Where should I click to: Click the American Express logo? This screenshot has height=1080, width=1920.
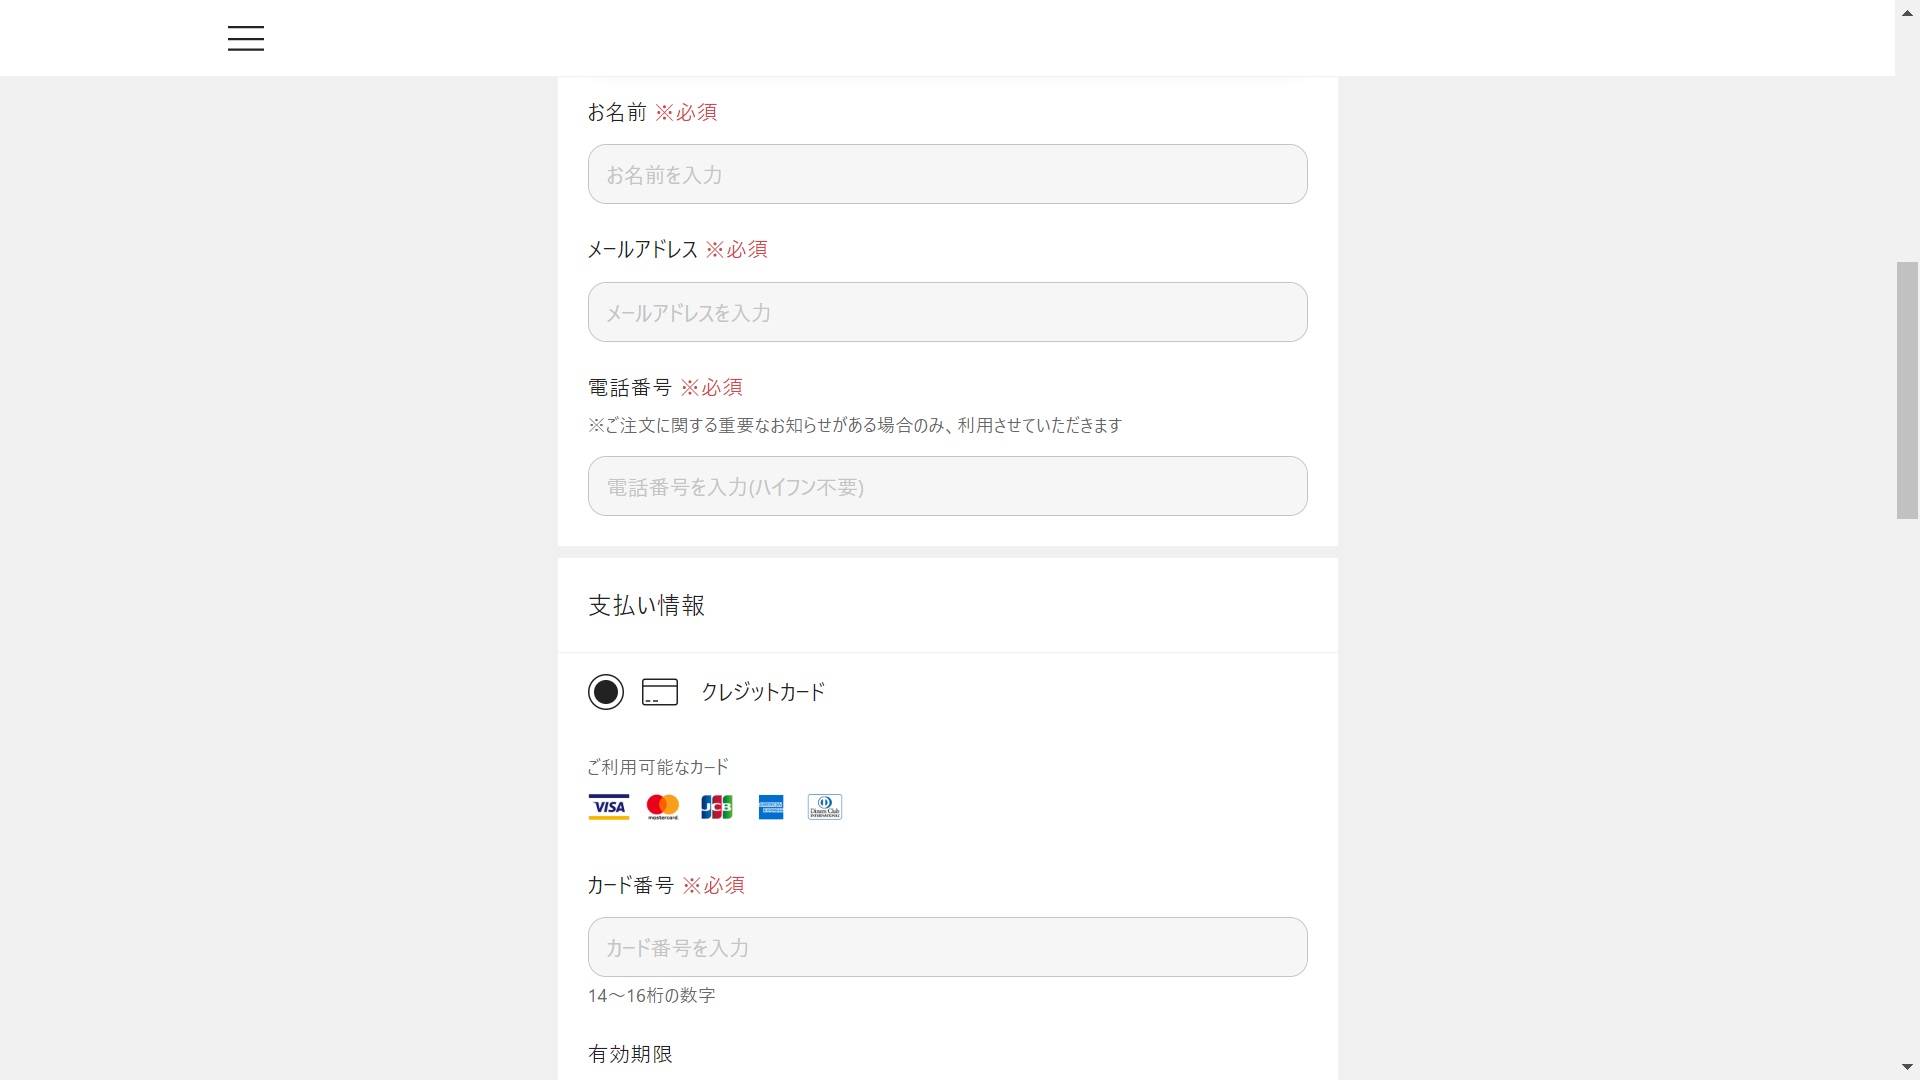click(771, 807)
